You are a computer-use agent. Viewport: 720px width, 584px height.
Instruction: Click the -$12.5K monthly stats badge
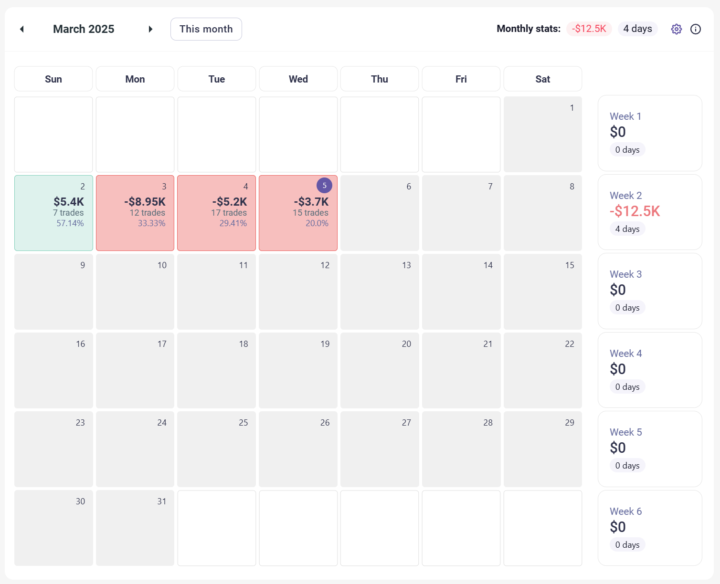click(x=589, y=28)
